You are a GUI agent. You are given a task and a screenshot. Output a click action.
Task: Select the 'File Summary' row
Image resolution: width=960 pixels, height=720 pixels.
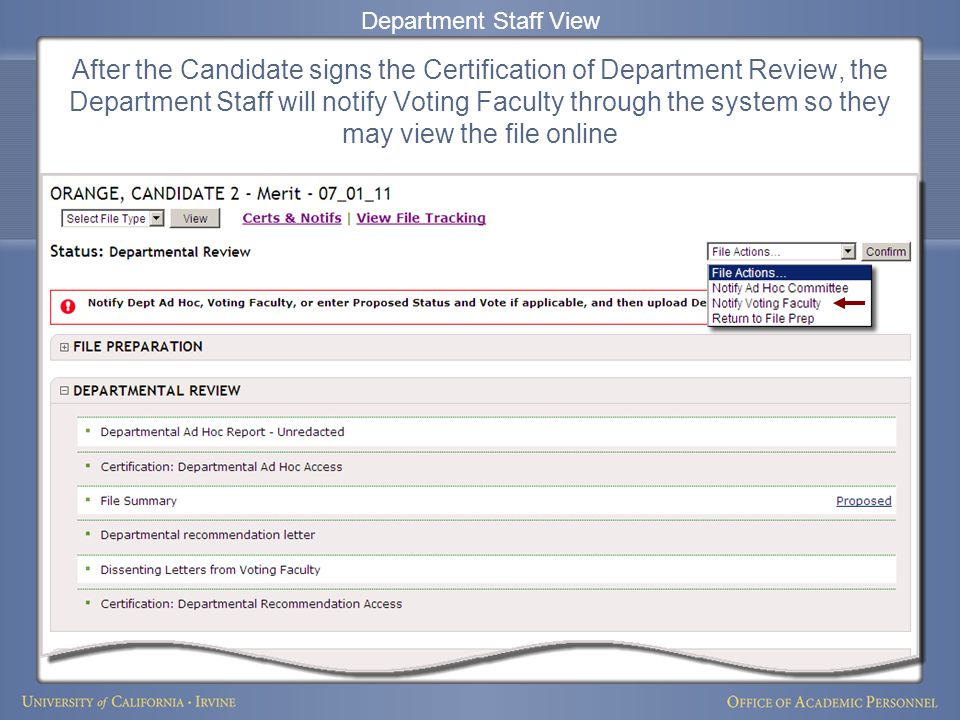[486, 501]
